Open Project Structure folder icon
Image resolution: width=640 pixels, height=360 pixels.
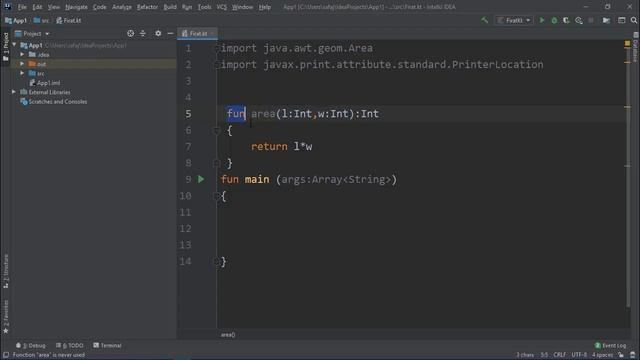coord(606,20)
